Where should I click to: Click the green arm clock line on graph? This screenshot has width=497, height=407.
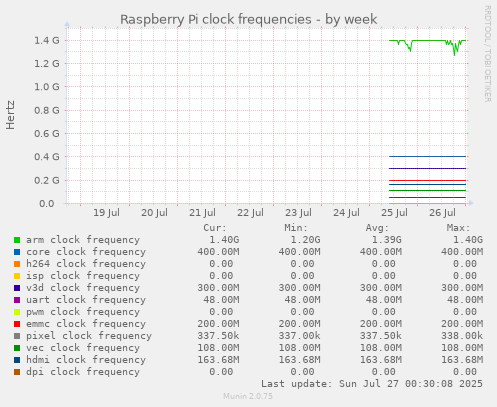pos(428,40)
